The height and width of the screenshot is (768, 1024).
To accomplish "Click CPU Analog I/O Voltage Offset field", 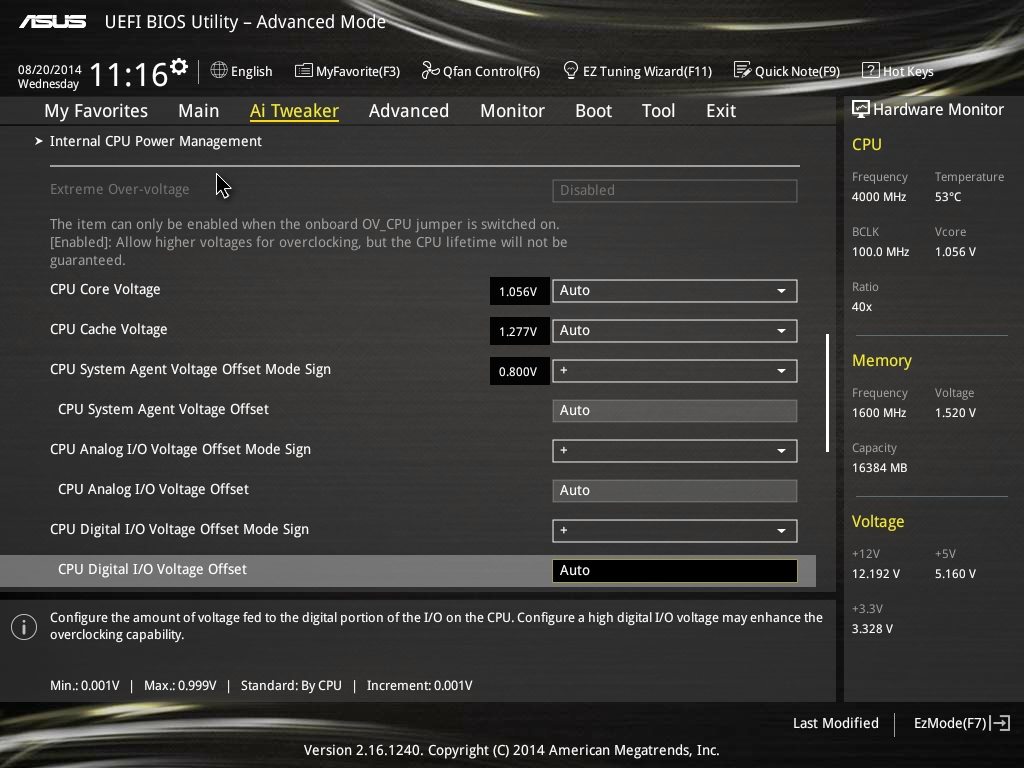I will (x=675, y=490).
